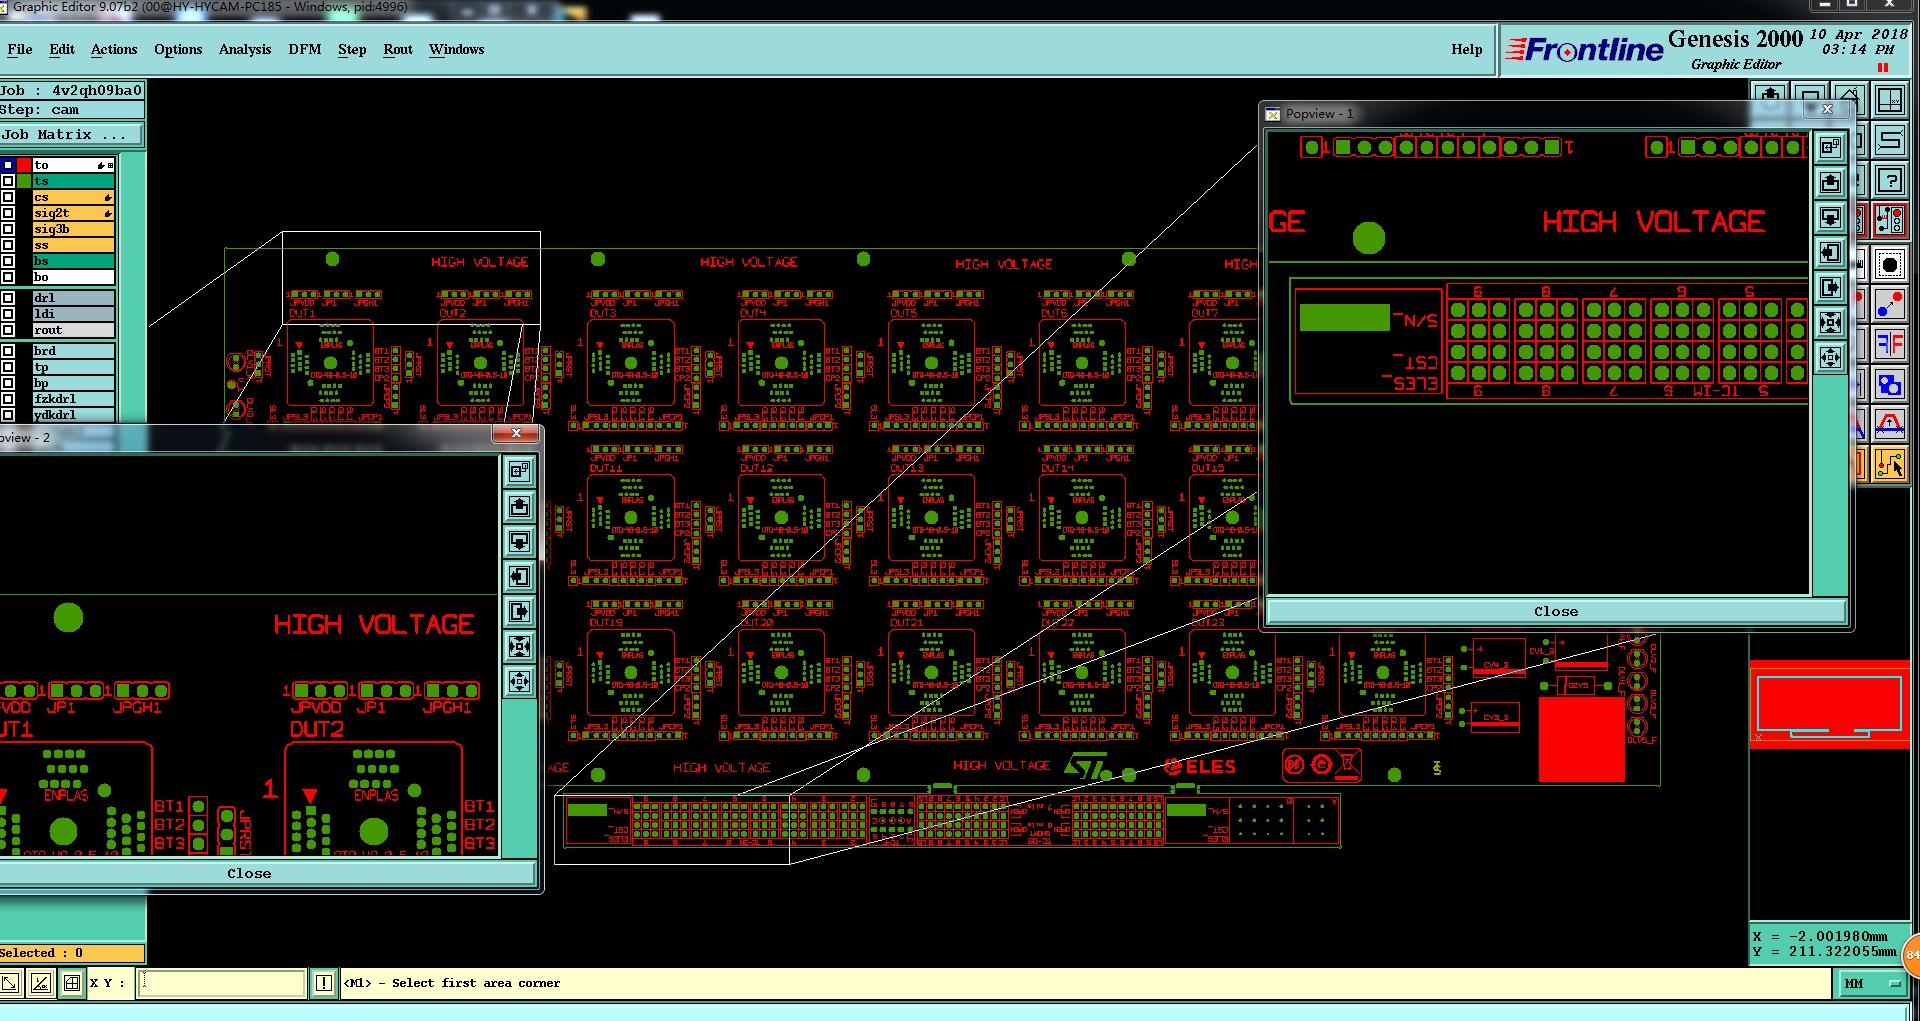
Task: Click the pan up icon in Popview 1
Action: point(1830,182)
